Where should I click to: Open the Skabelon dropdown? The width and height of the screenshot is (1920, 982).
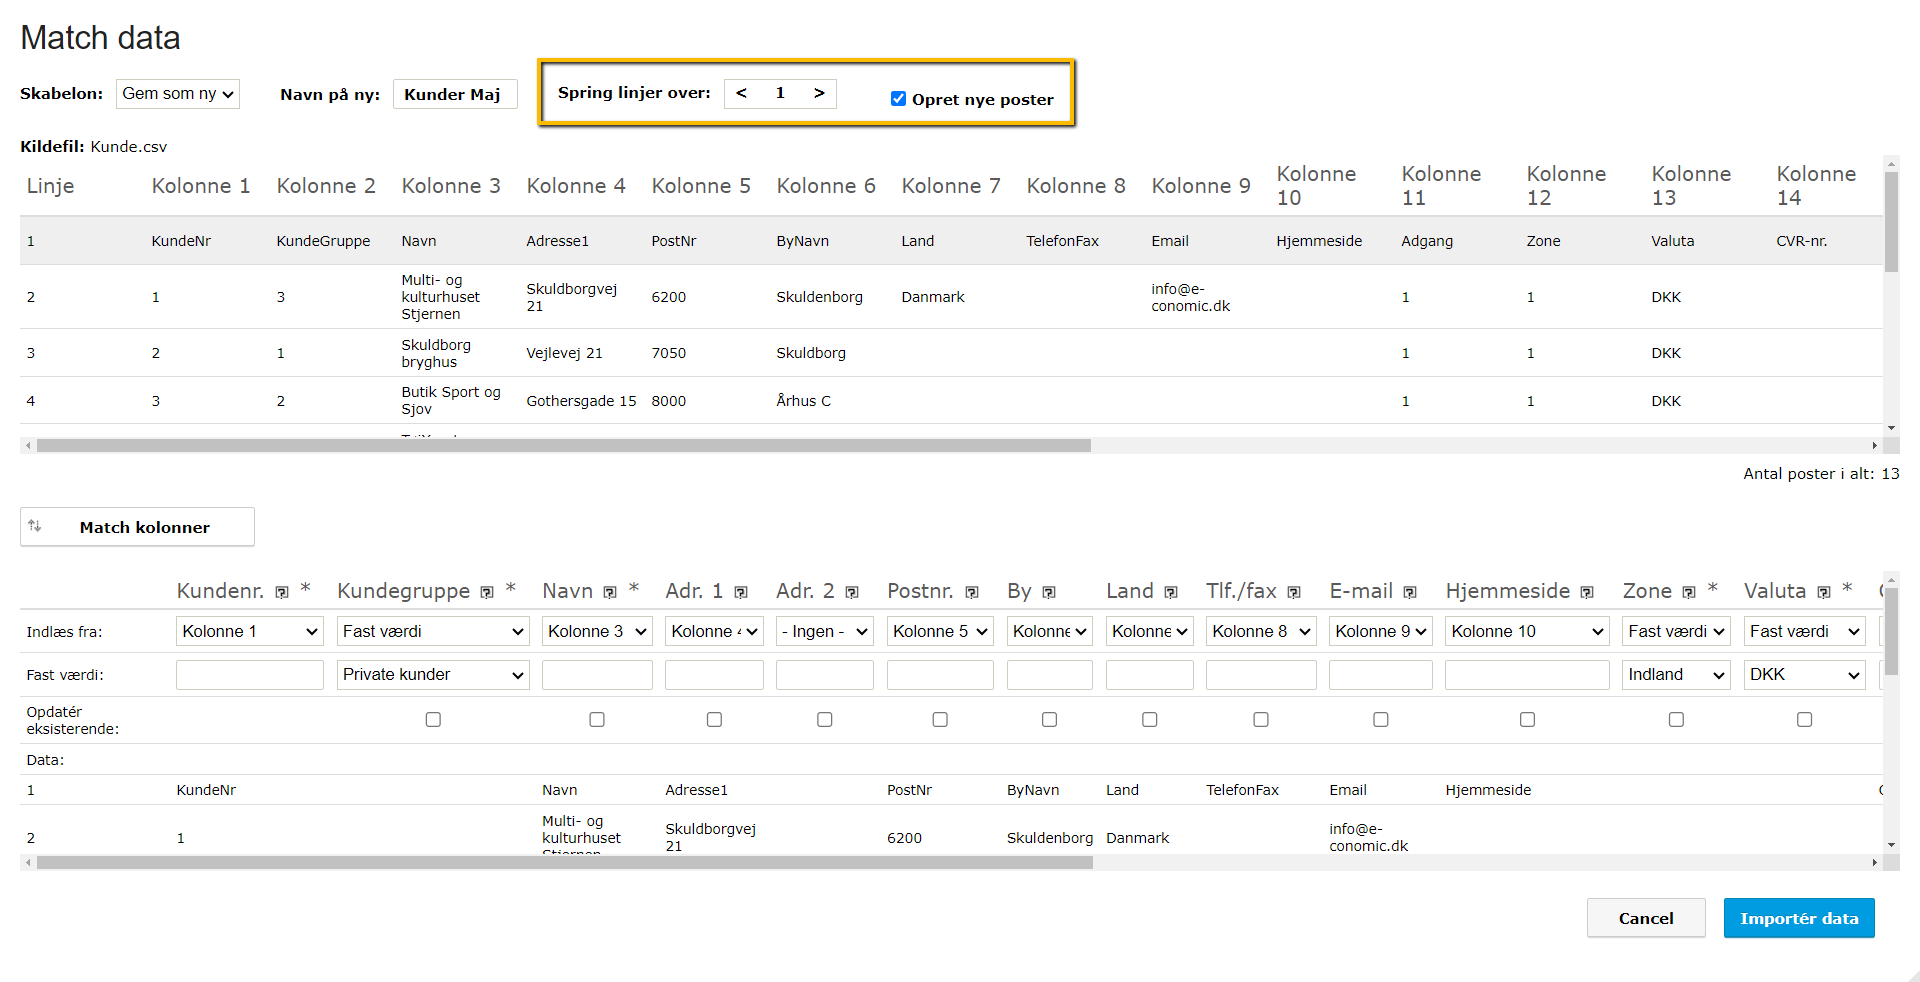coord(178,94)
